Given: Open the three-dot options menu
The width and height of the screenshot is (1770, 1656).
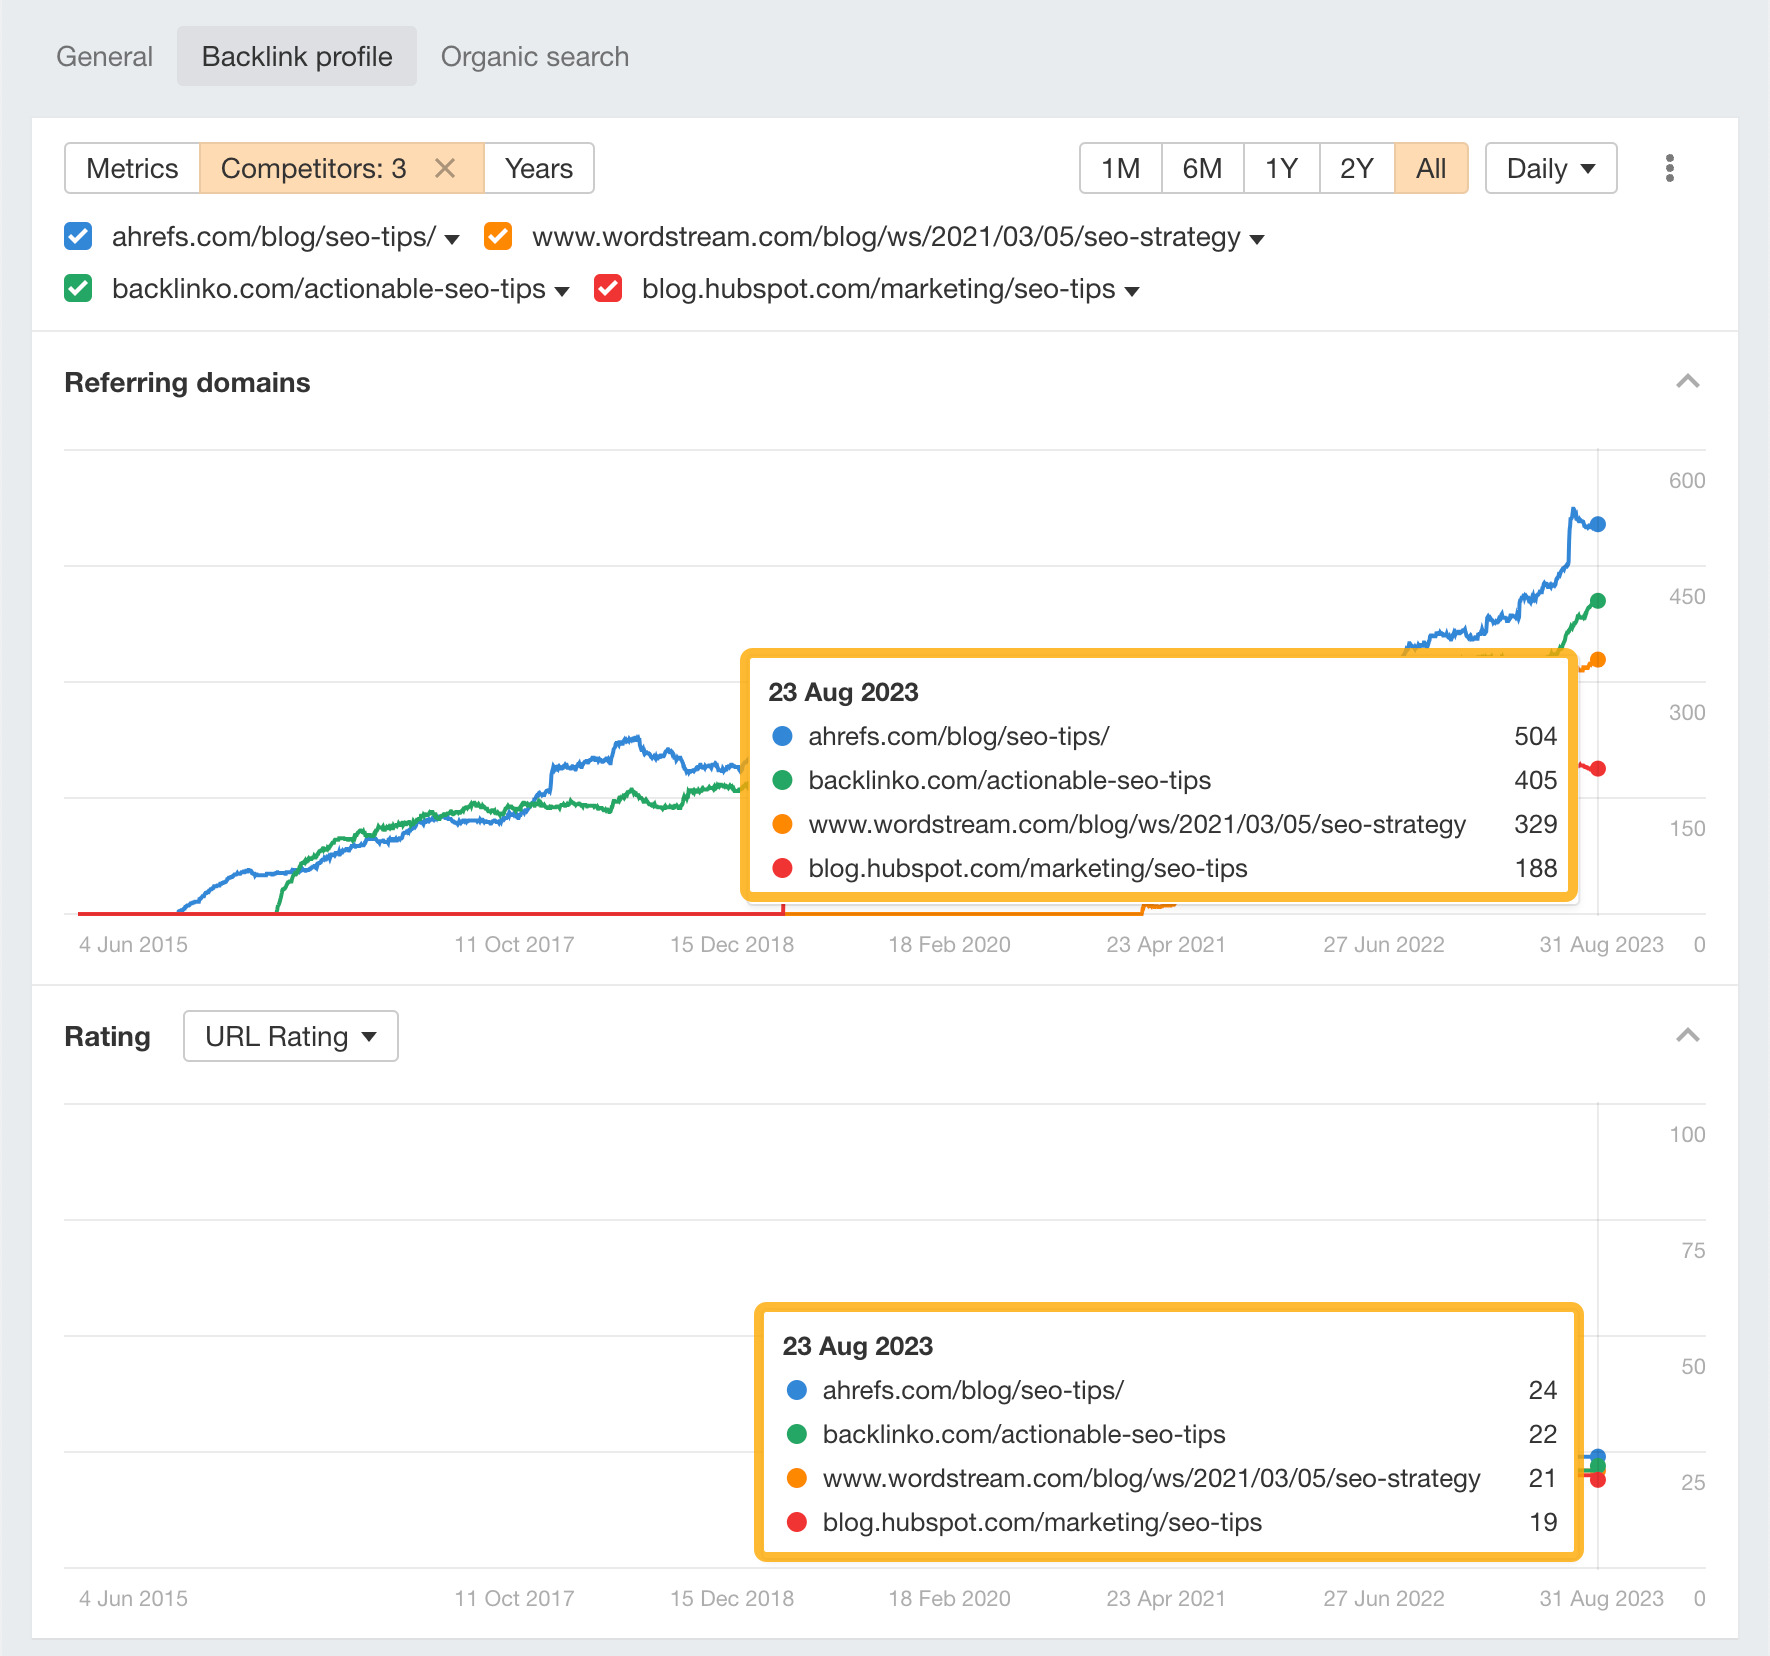Looking at the screenshot, I should (x=1669, y=168).
